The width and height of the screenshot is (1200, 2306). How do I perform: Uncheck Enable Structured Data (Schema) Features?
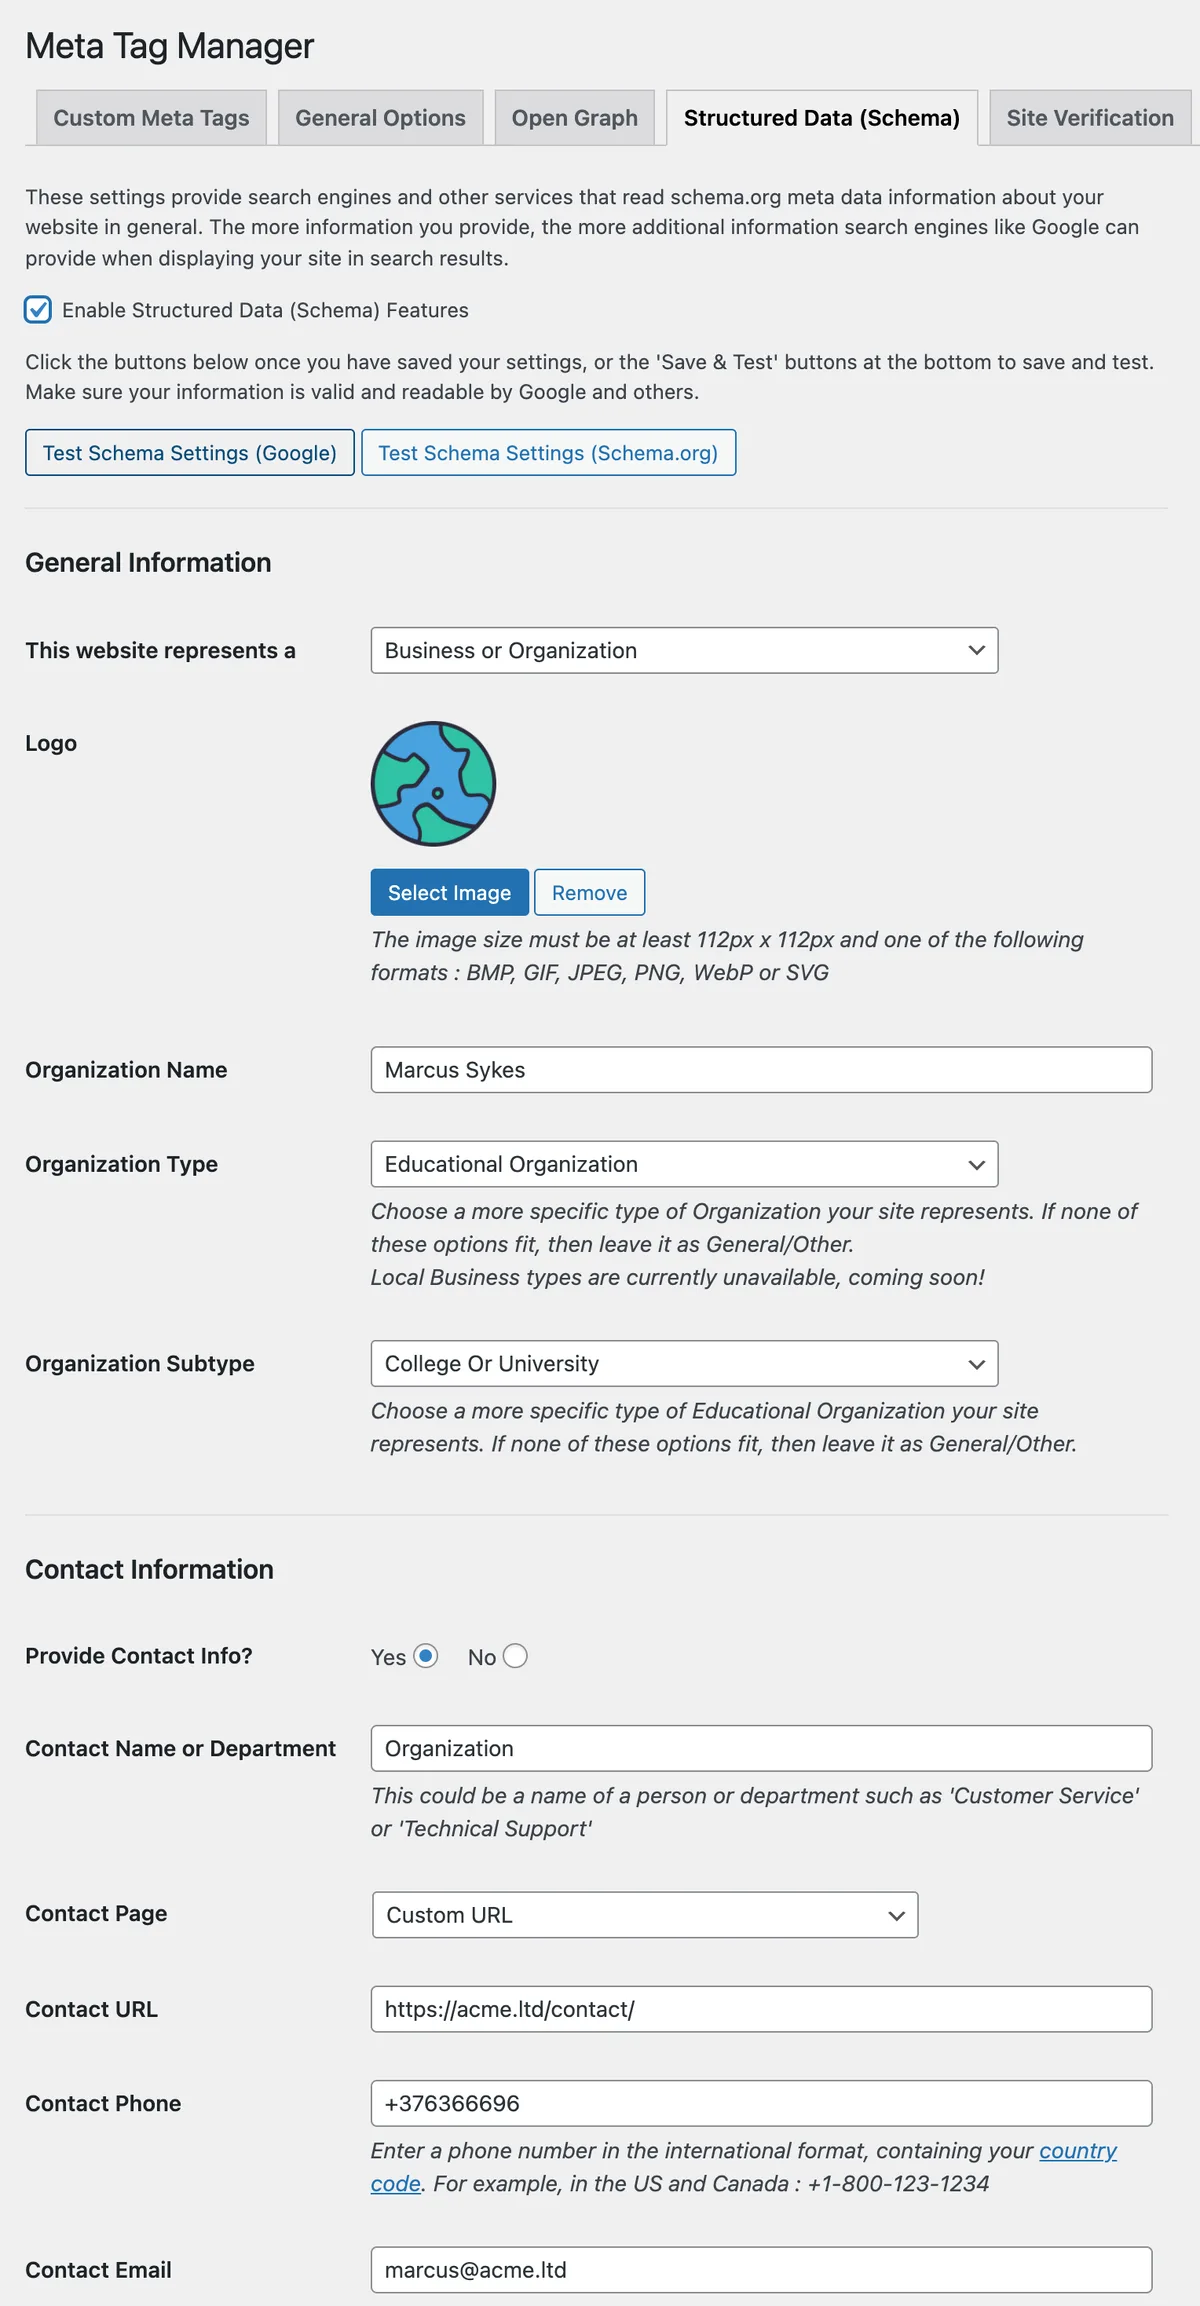(38, 310)
